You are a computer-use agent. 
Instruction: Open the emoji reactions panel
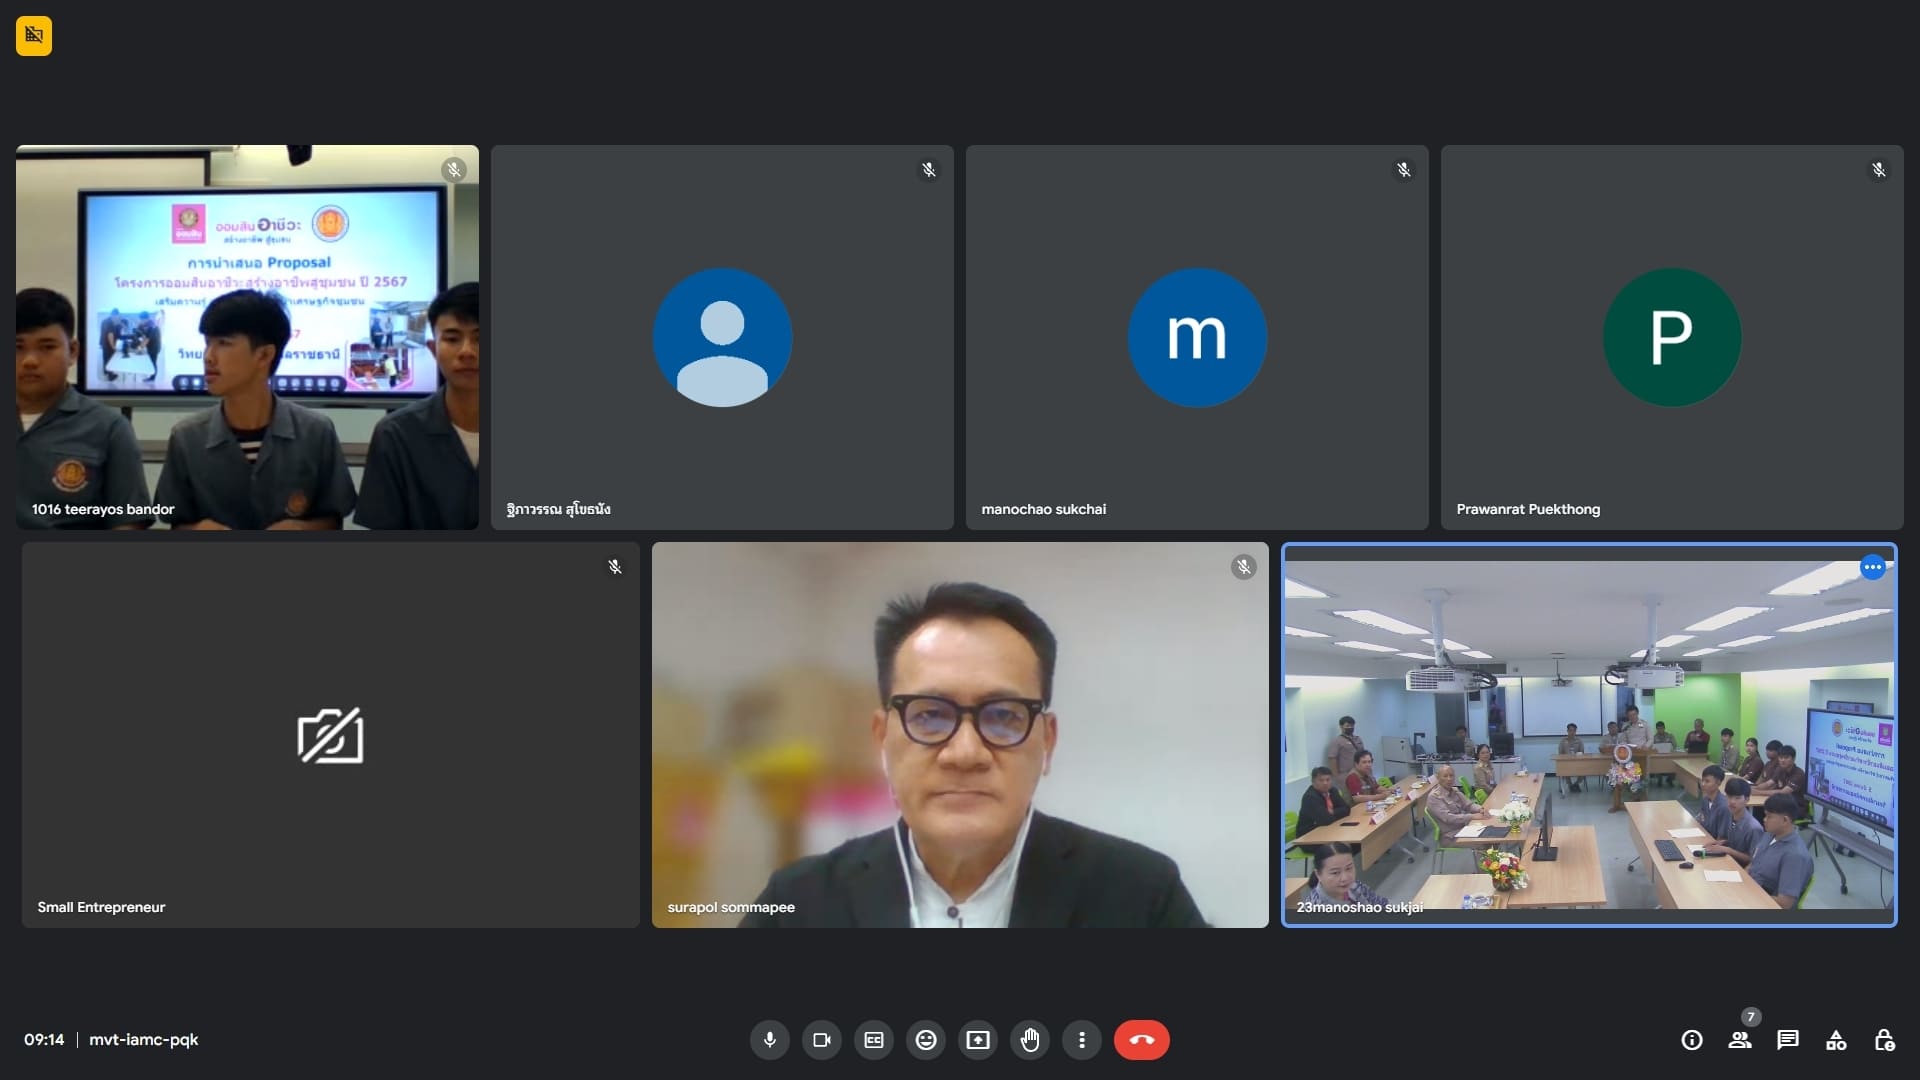coord(926,1040)
